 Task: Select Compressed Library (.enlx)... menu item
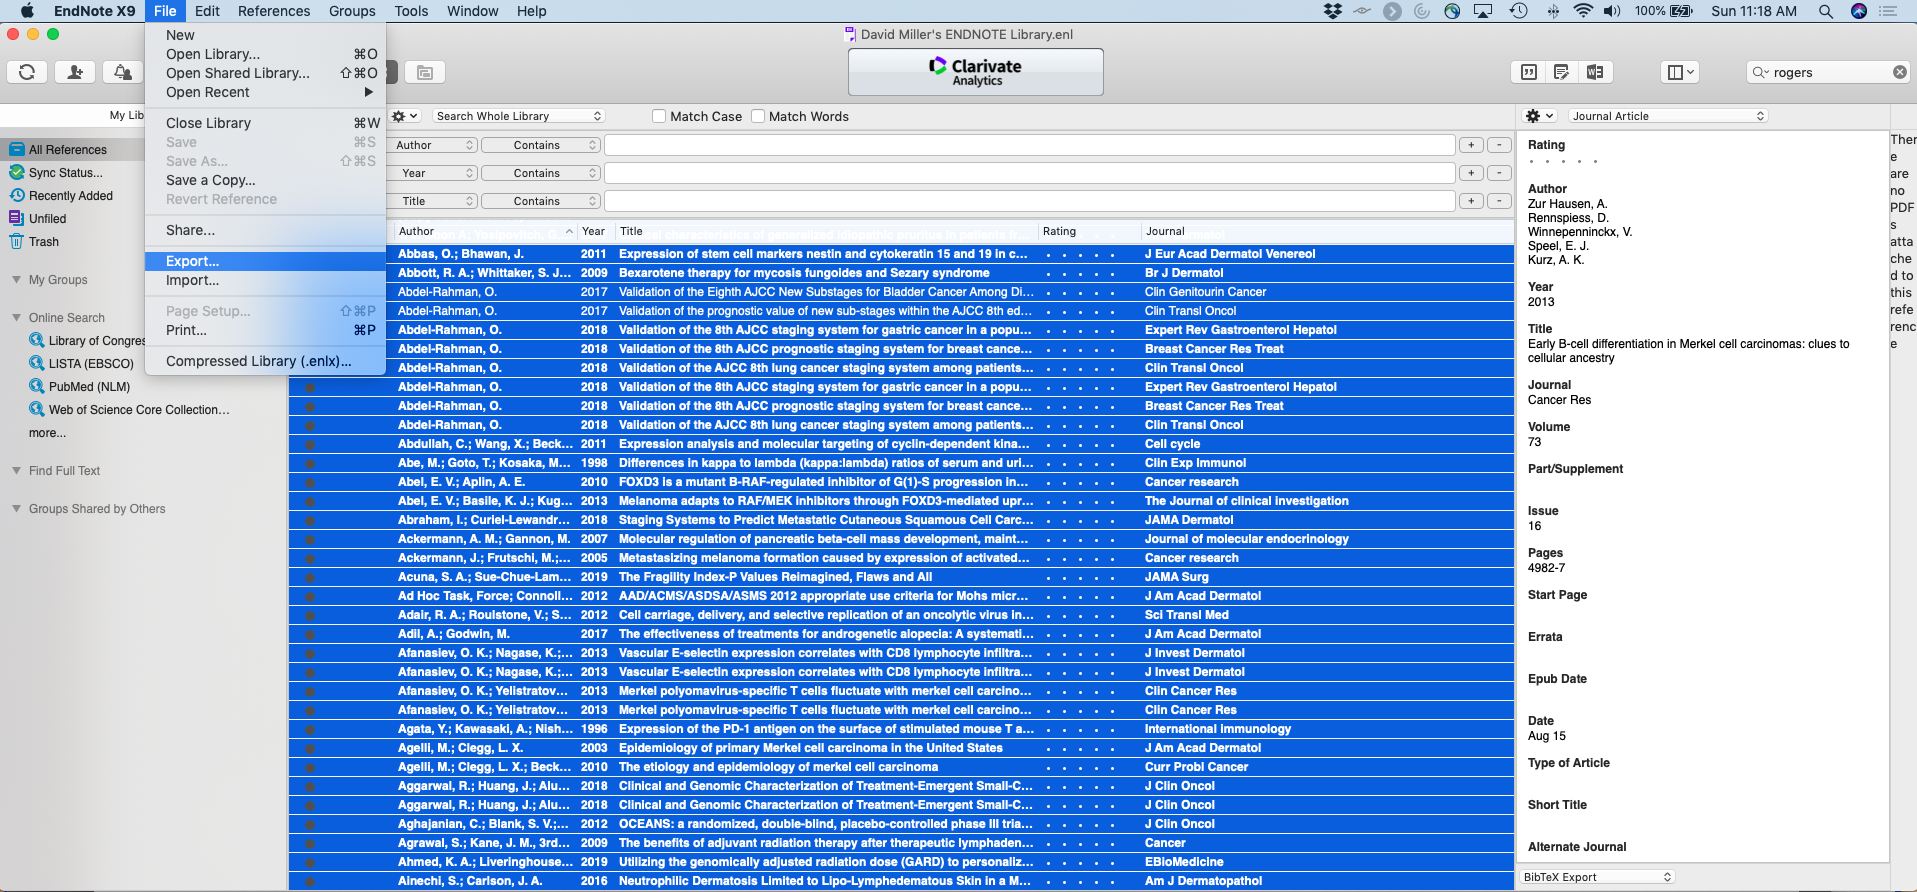265,361
